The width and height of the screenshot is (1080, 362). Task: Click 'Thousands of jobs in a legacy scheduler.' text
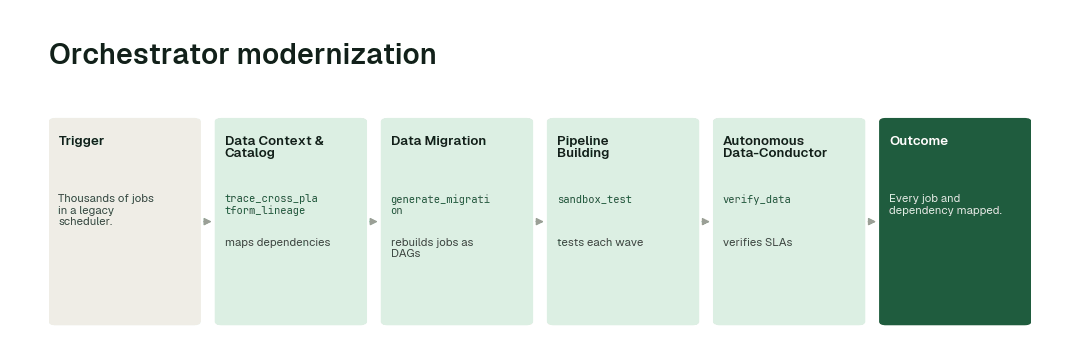click(x=105, y=210)
